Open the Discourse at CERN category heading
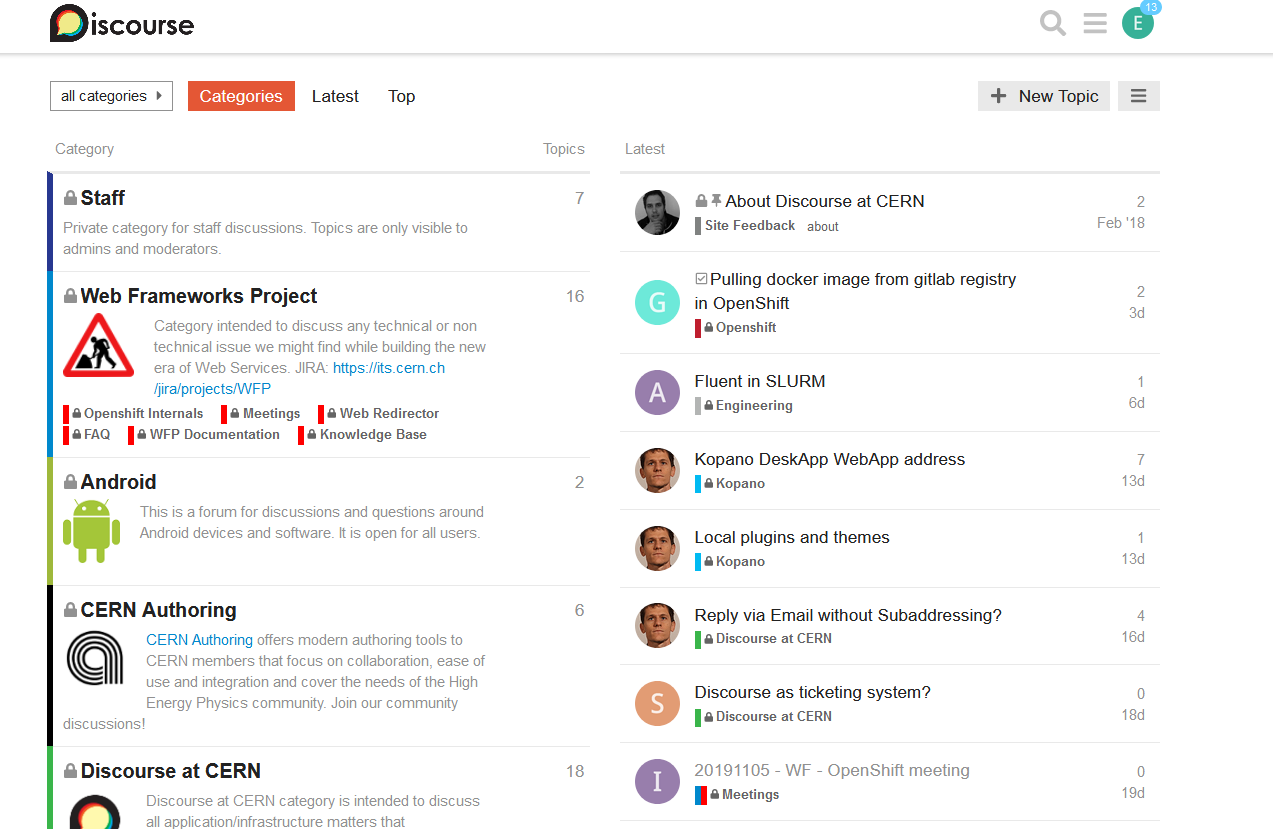Image resolution: width=1273 pixels, height=829 pixels. pos(170,771)
